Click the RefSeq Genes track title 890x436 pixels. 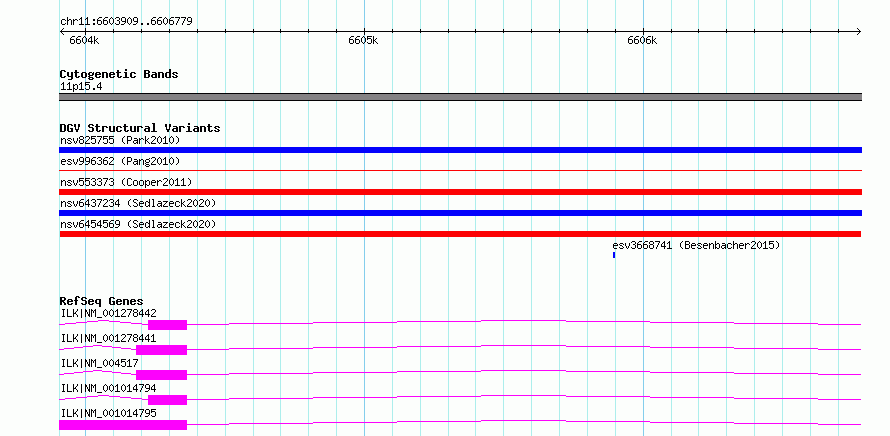tap(102, 301)
